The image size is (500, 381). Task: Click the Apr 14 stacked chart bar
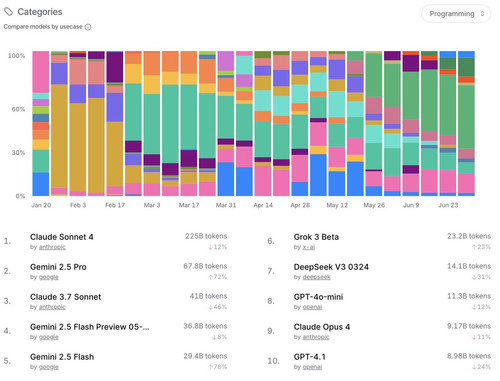click(263, 123)
